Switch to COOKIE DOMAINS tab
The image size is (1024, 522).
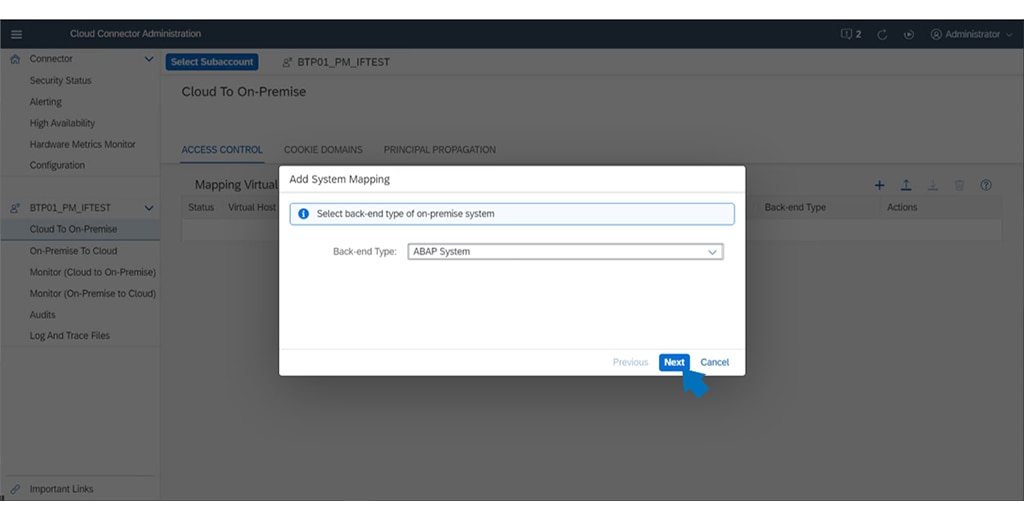coord(323,150)
